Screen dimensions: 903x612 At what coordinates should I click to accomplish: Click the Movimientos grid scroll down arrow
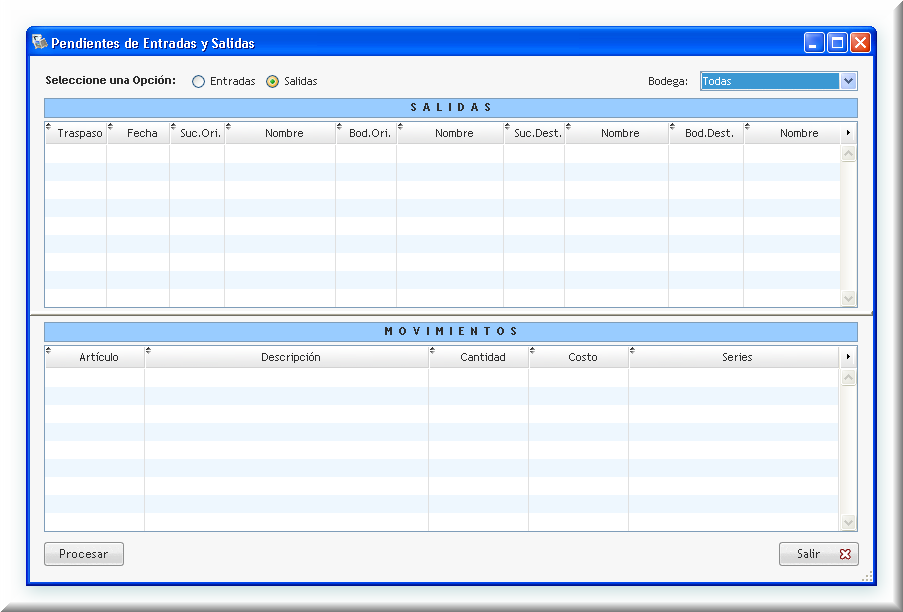[848, 522]
